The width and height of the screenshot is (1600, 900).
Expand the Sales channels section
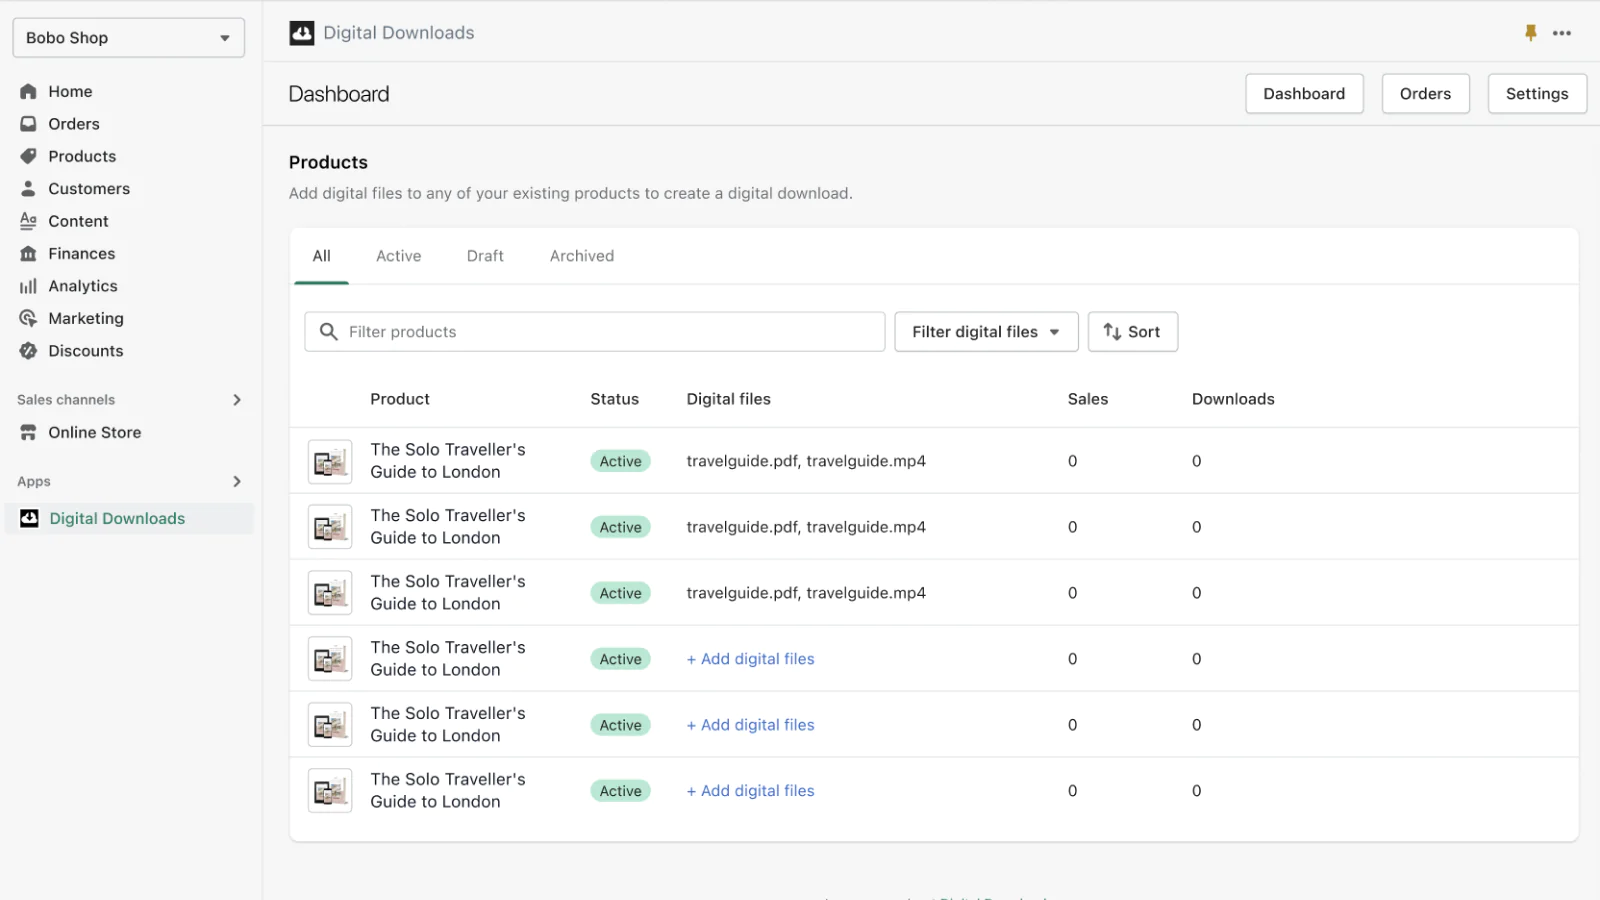pos(237,400)
